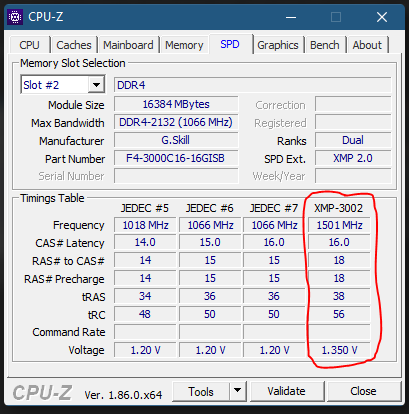The width and height of the screenshot is (409, 414).
Task: Click the empty Serial Number field
Action: (x=176, y=176)
